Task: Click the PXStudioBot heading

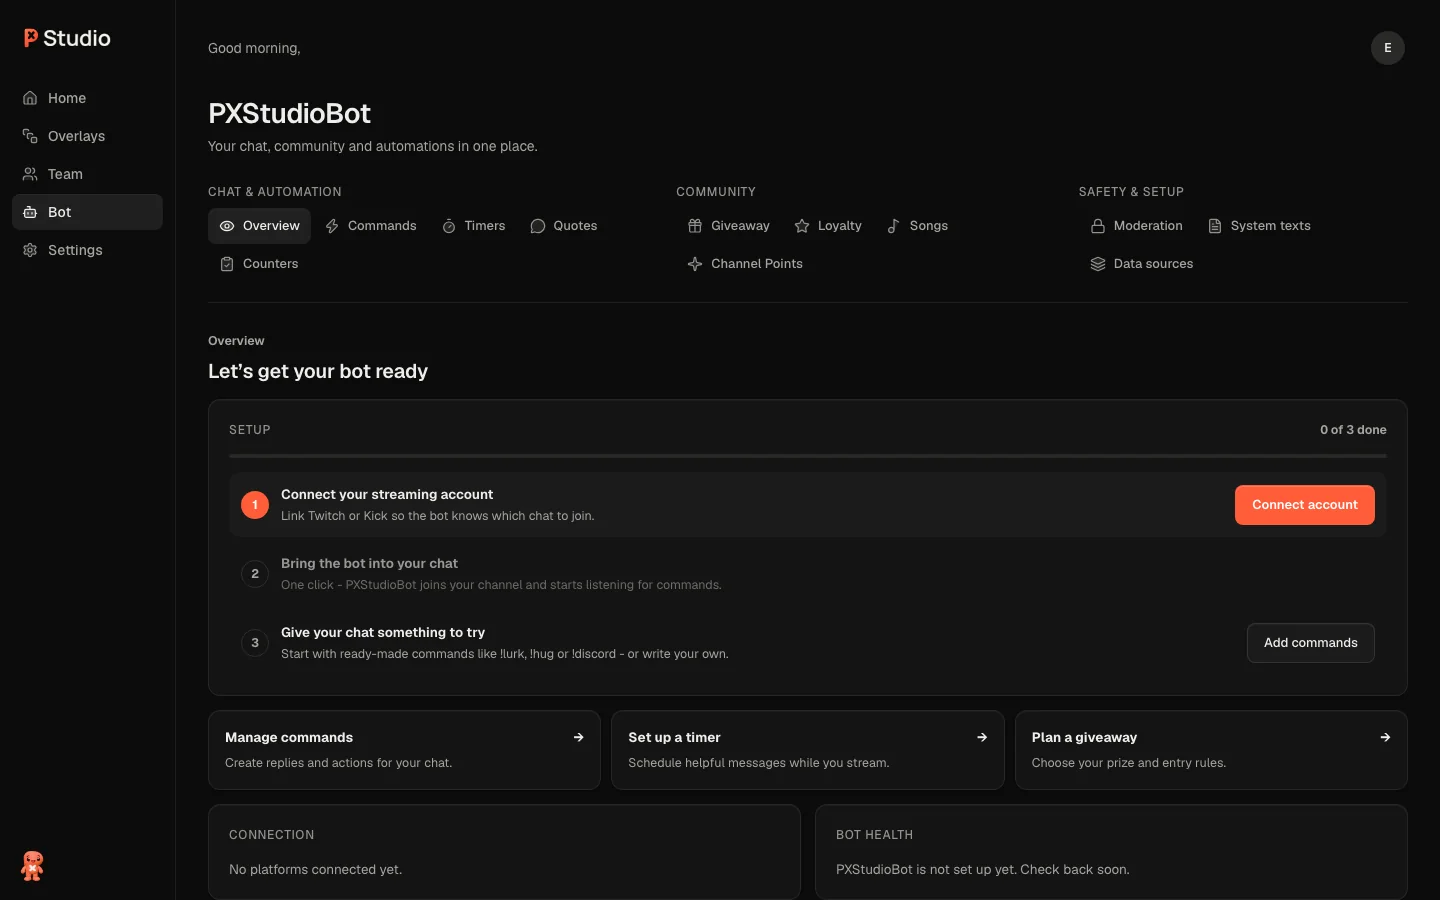Action: point(289,114)
